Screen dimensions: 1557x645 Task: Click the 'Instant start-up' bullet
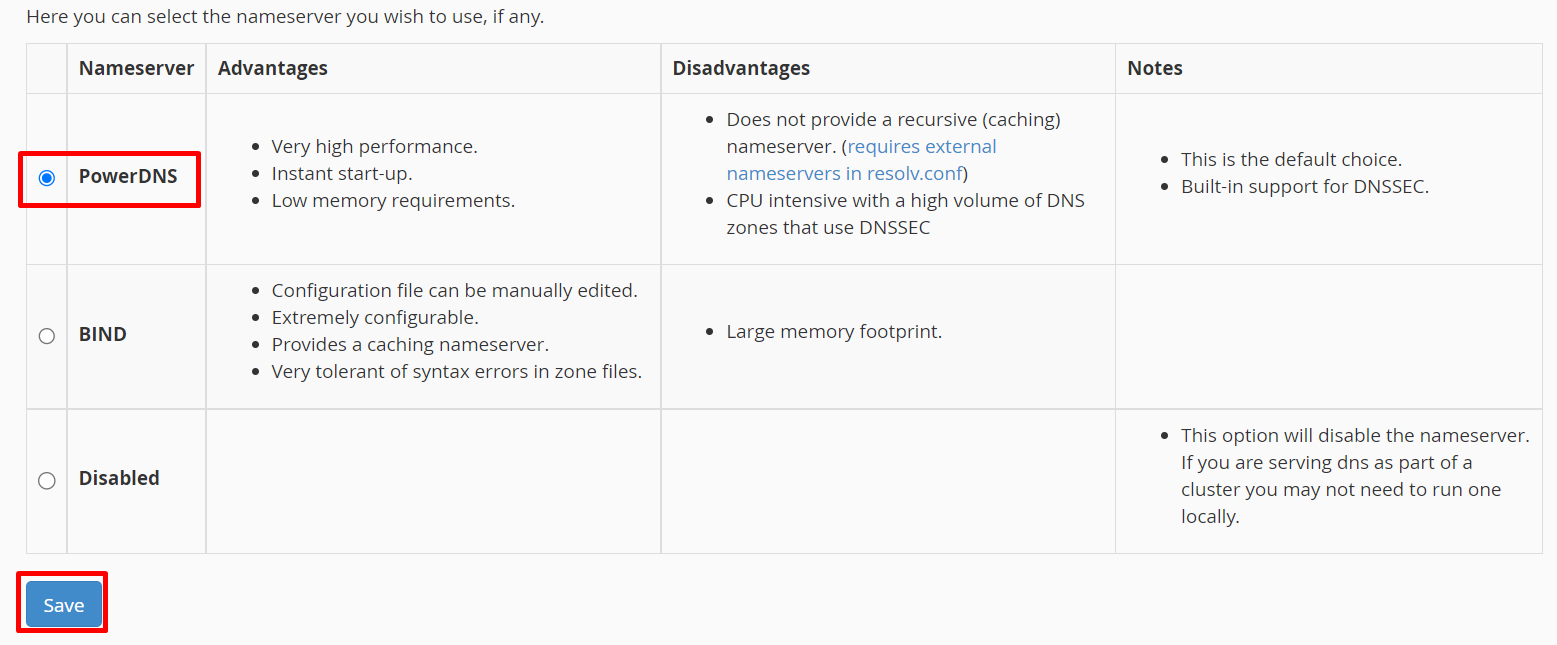point(342,173)
